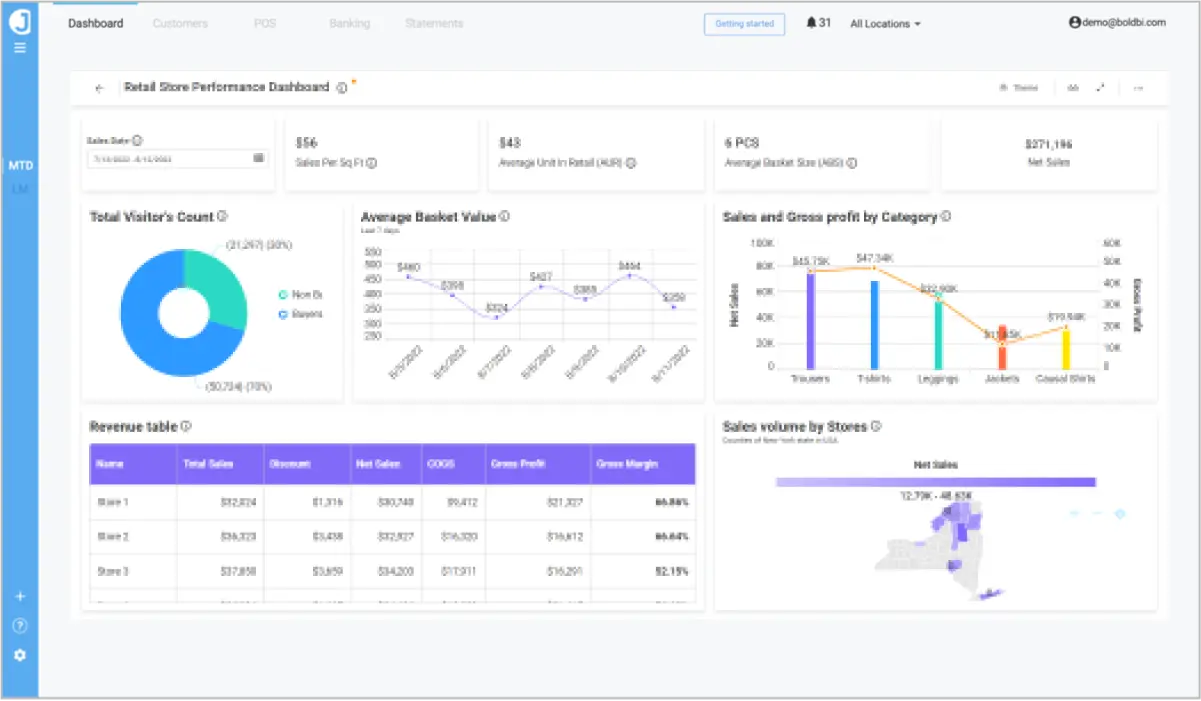This screenshot has width=1201, height=701.
Task: Open the All Locations dropdown
Action: (x=884, y=23)
